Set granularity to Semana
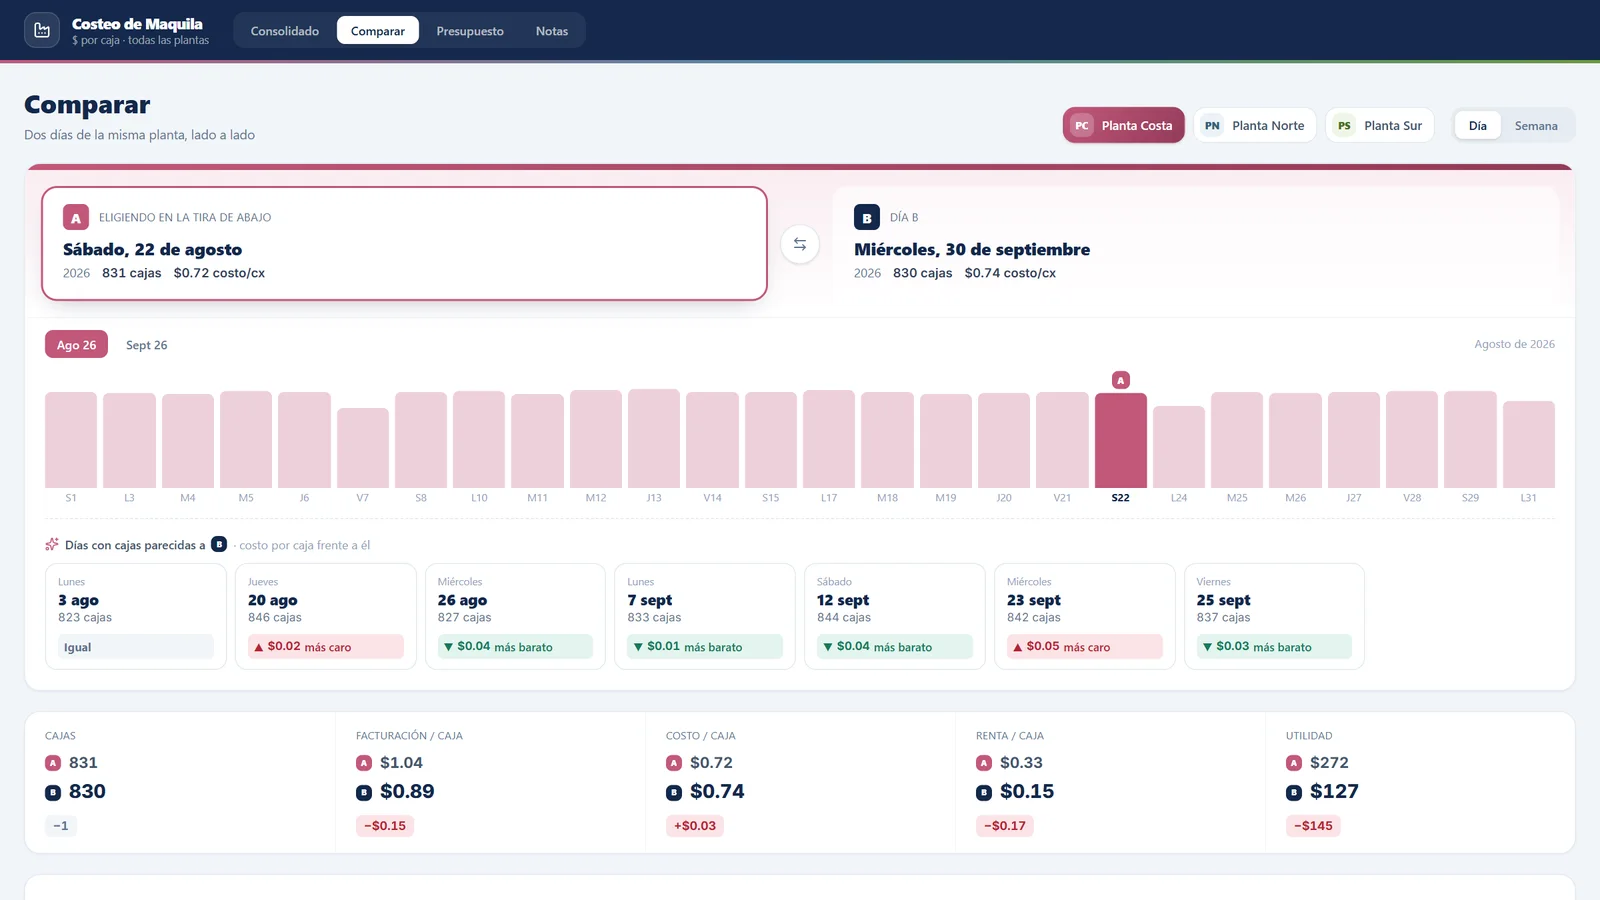1600x900 pixels. coord(1536,126)
